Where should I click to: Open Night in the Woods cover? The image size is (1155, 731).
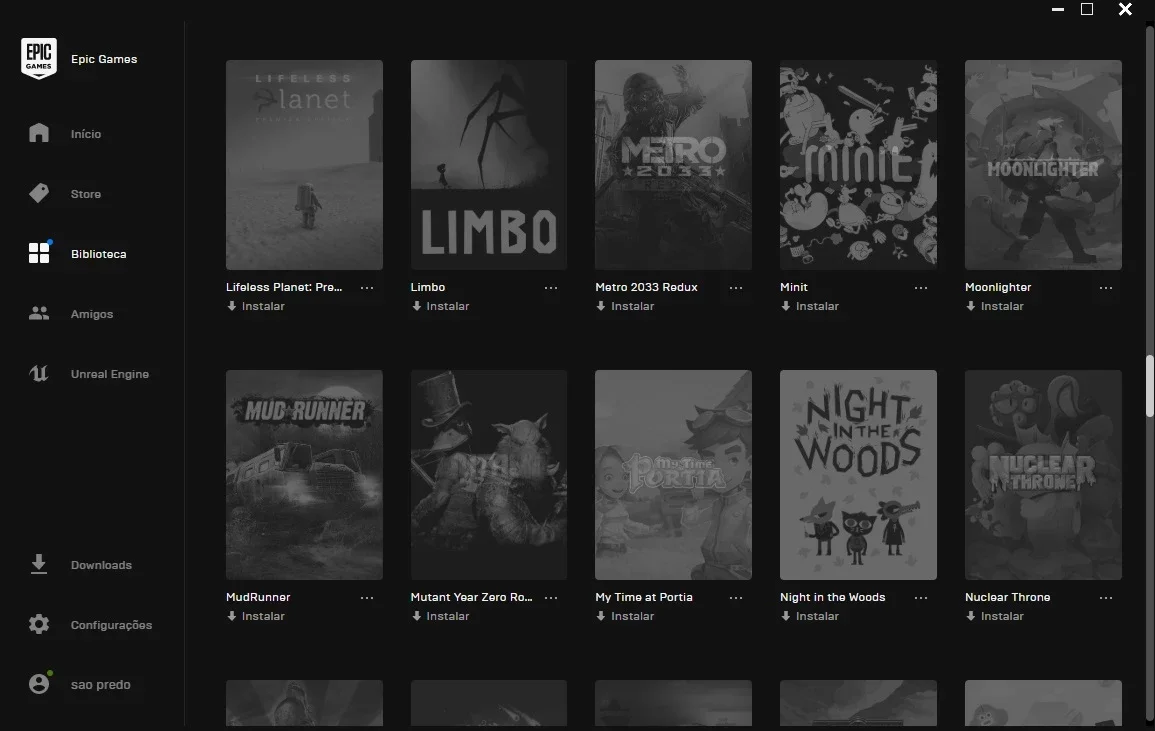(x=858, y=475)
